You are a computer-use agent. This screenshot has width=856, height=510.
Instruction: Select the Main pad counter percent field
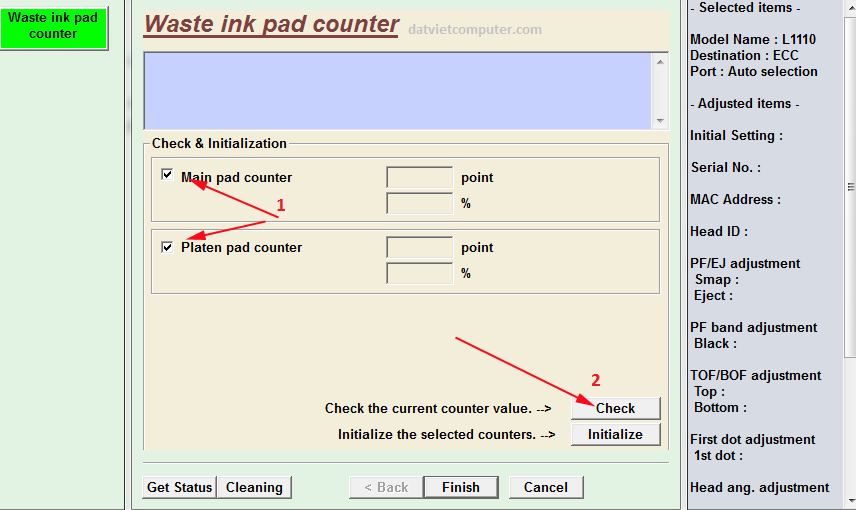pyautogui.click(x=419, y=203)
